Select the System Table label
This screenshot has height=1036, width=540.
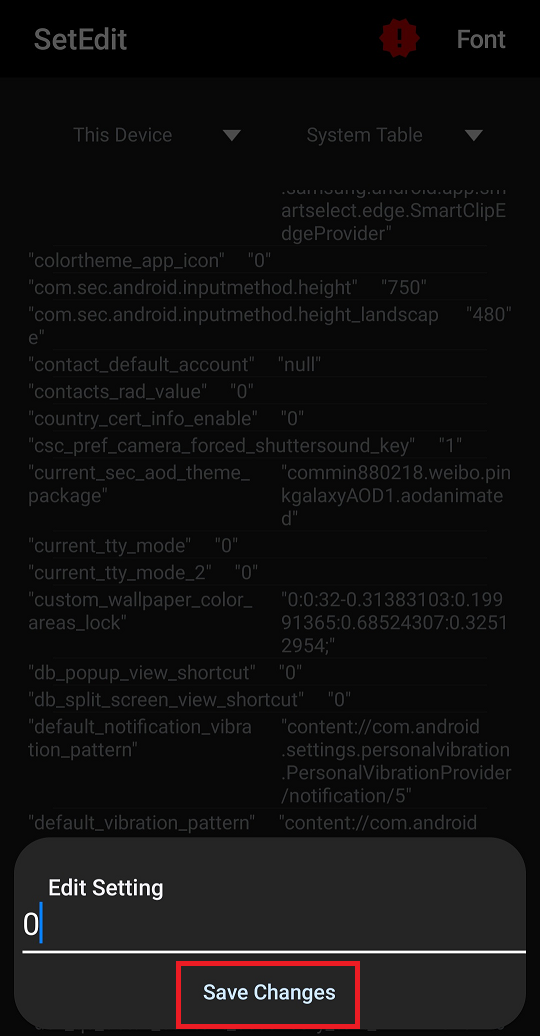(364, 135)
